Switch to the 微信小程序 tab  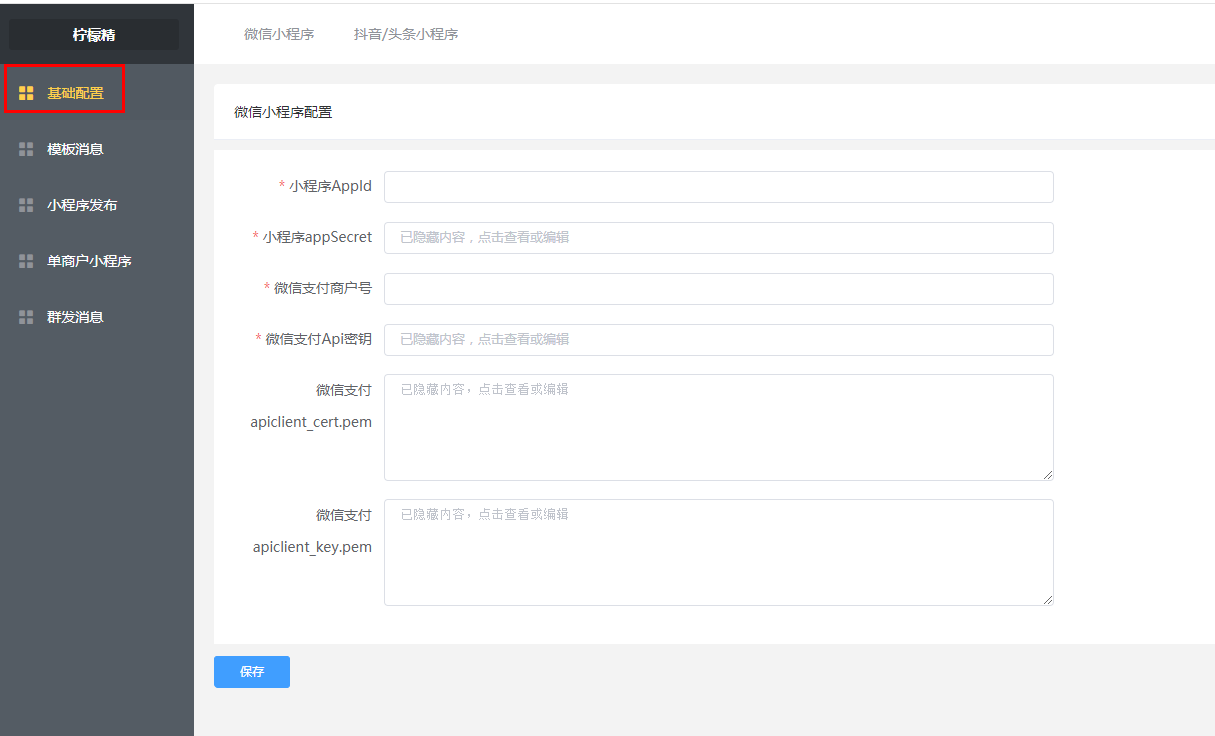[279, 34]
